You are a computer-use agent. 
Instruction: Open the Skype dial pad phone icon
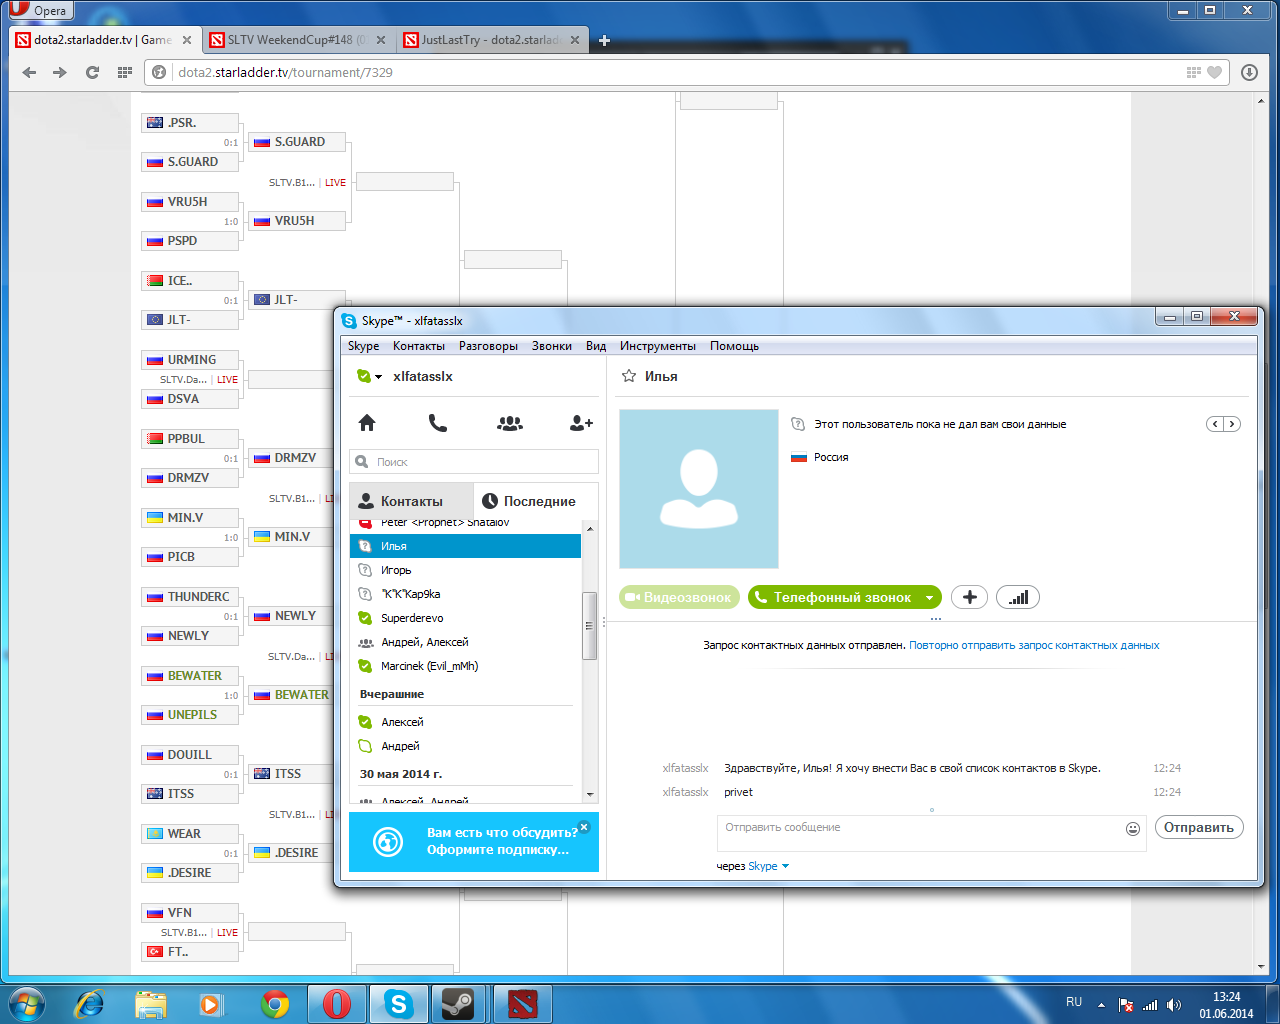coord(438,423)
